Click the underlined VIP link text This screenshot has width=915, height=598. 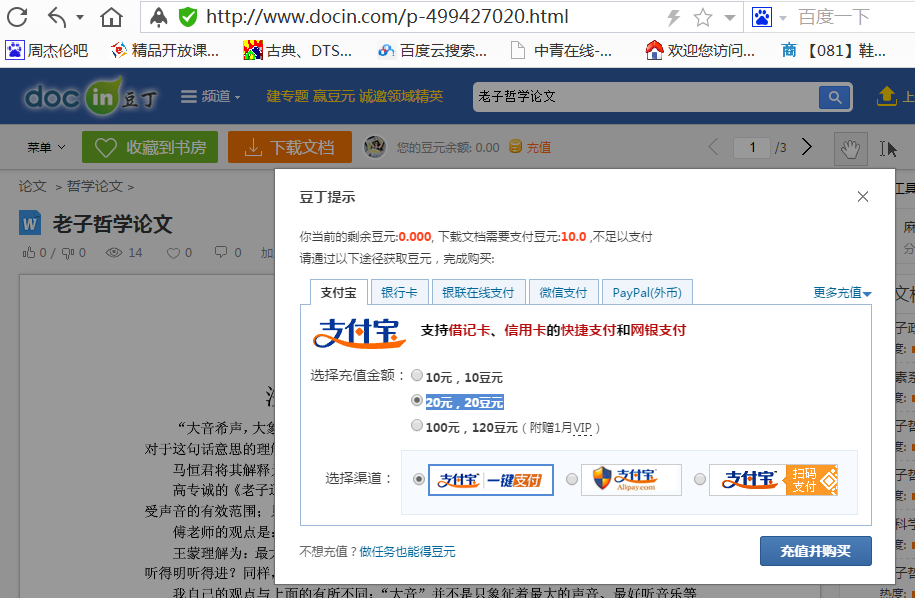pyautogui.click(x=582, y=428)
